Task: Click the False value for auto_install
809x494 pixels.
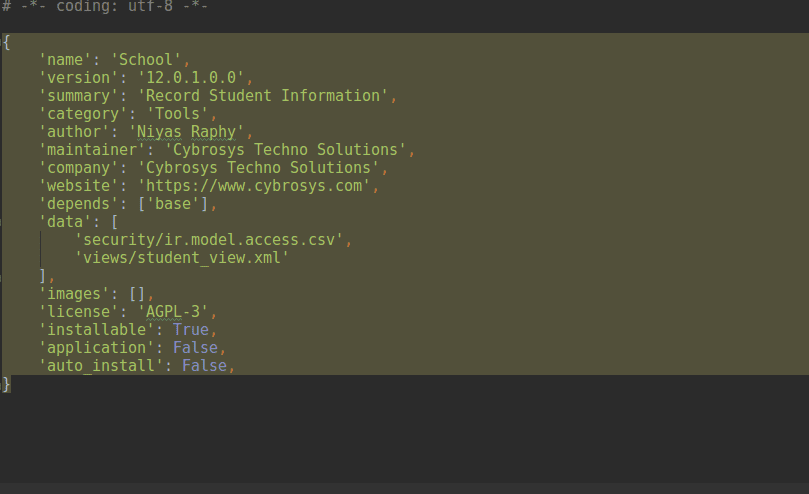Action: 204,366
